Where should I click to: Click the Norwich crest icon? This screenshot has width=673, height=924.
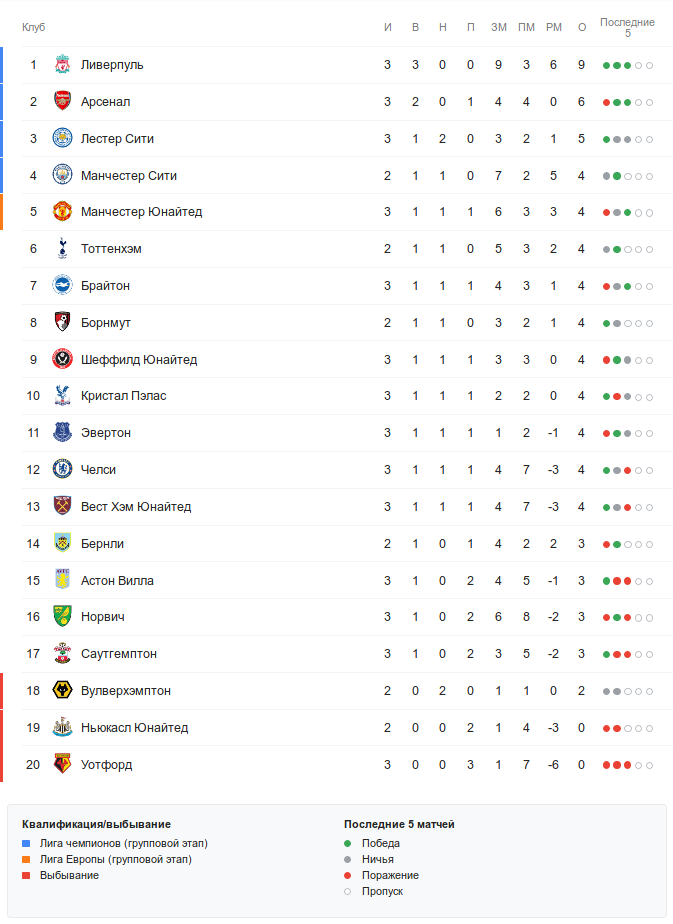tap(63, 617)
